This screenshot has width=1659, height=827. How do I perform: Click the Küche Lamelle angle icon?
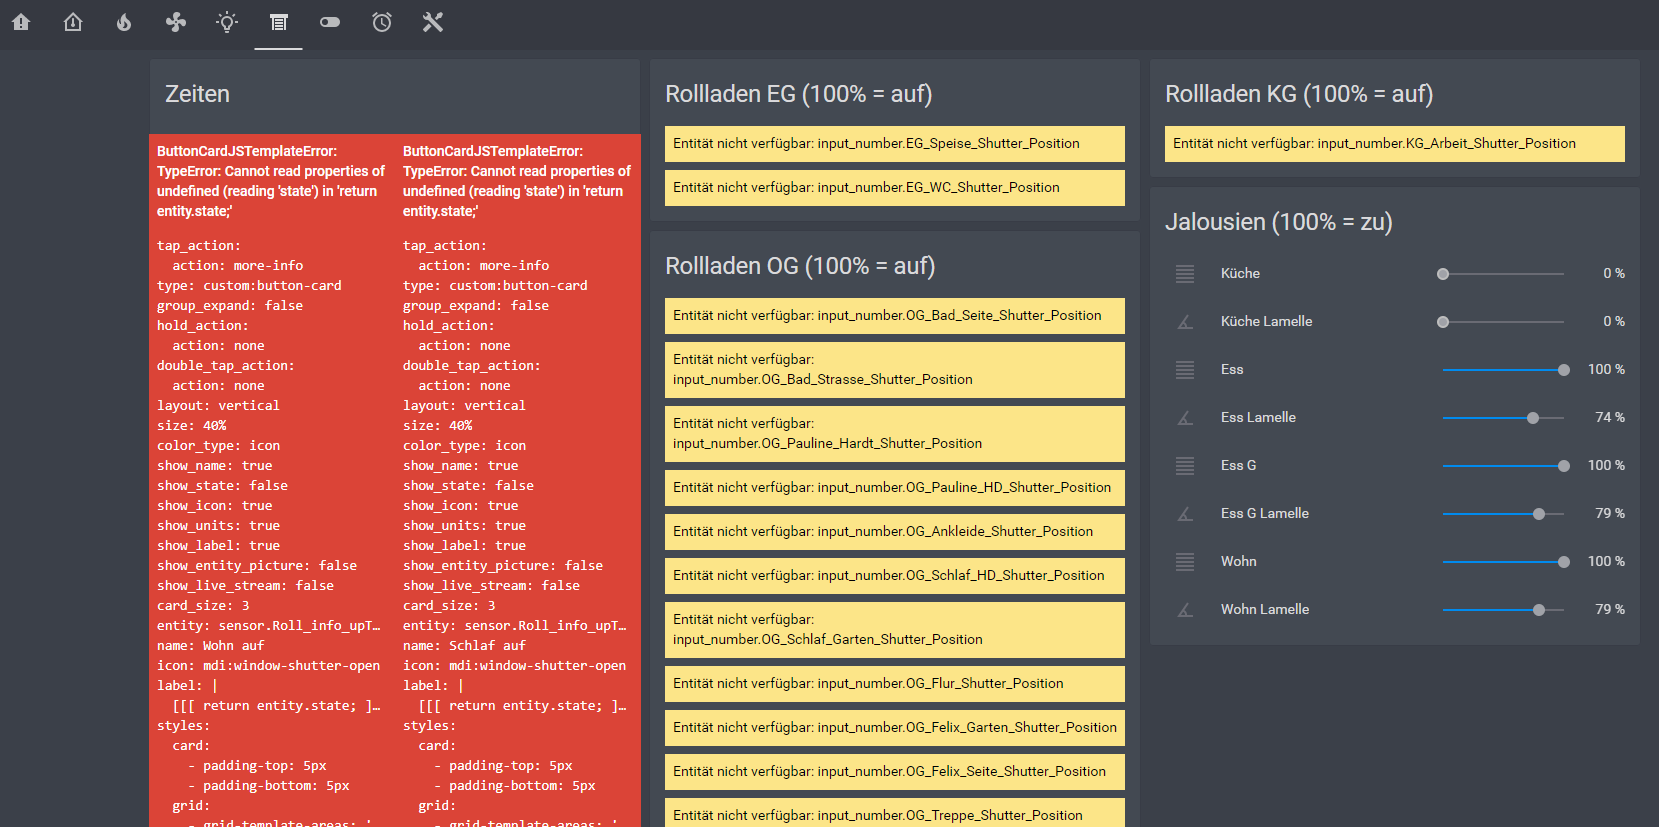pos(1185,321)
